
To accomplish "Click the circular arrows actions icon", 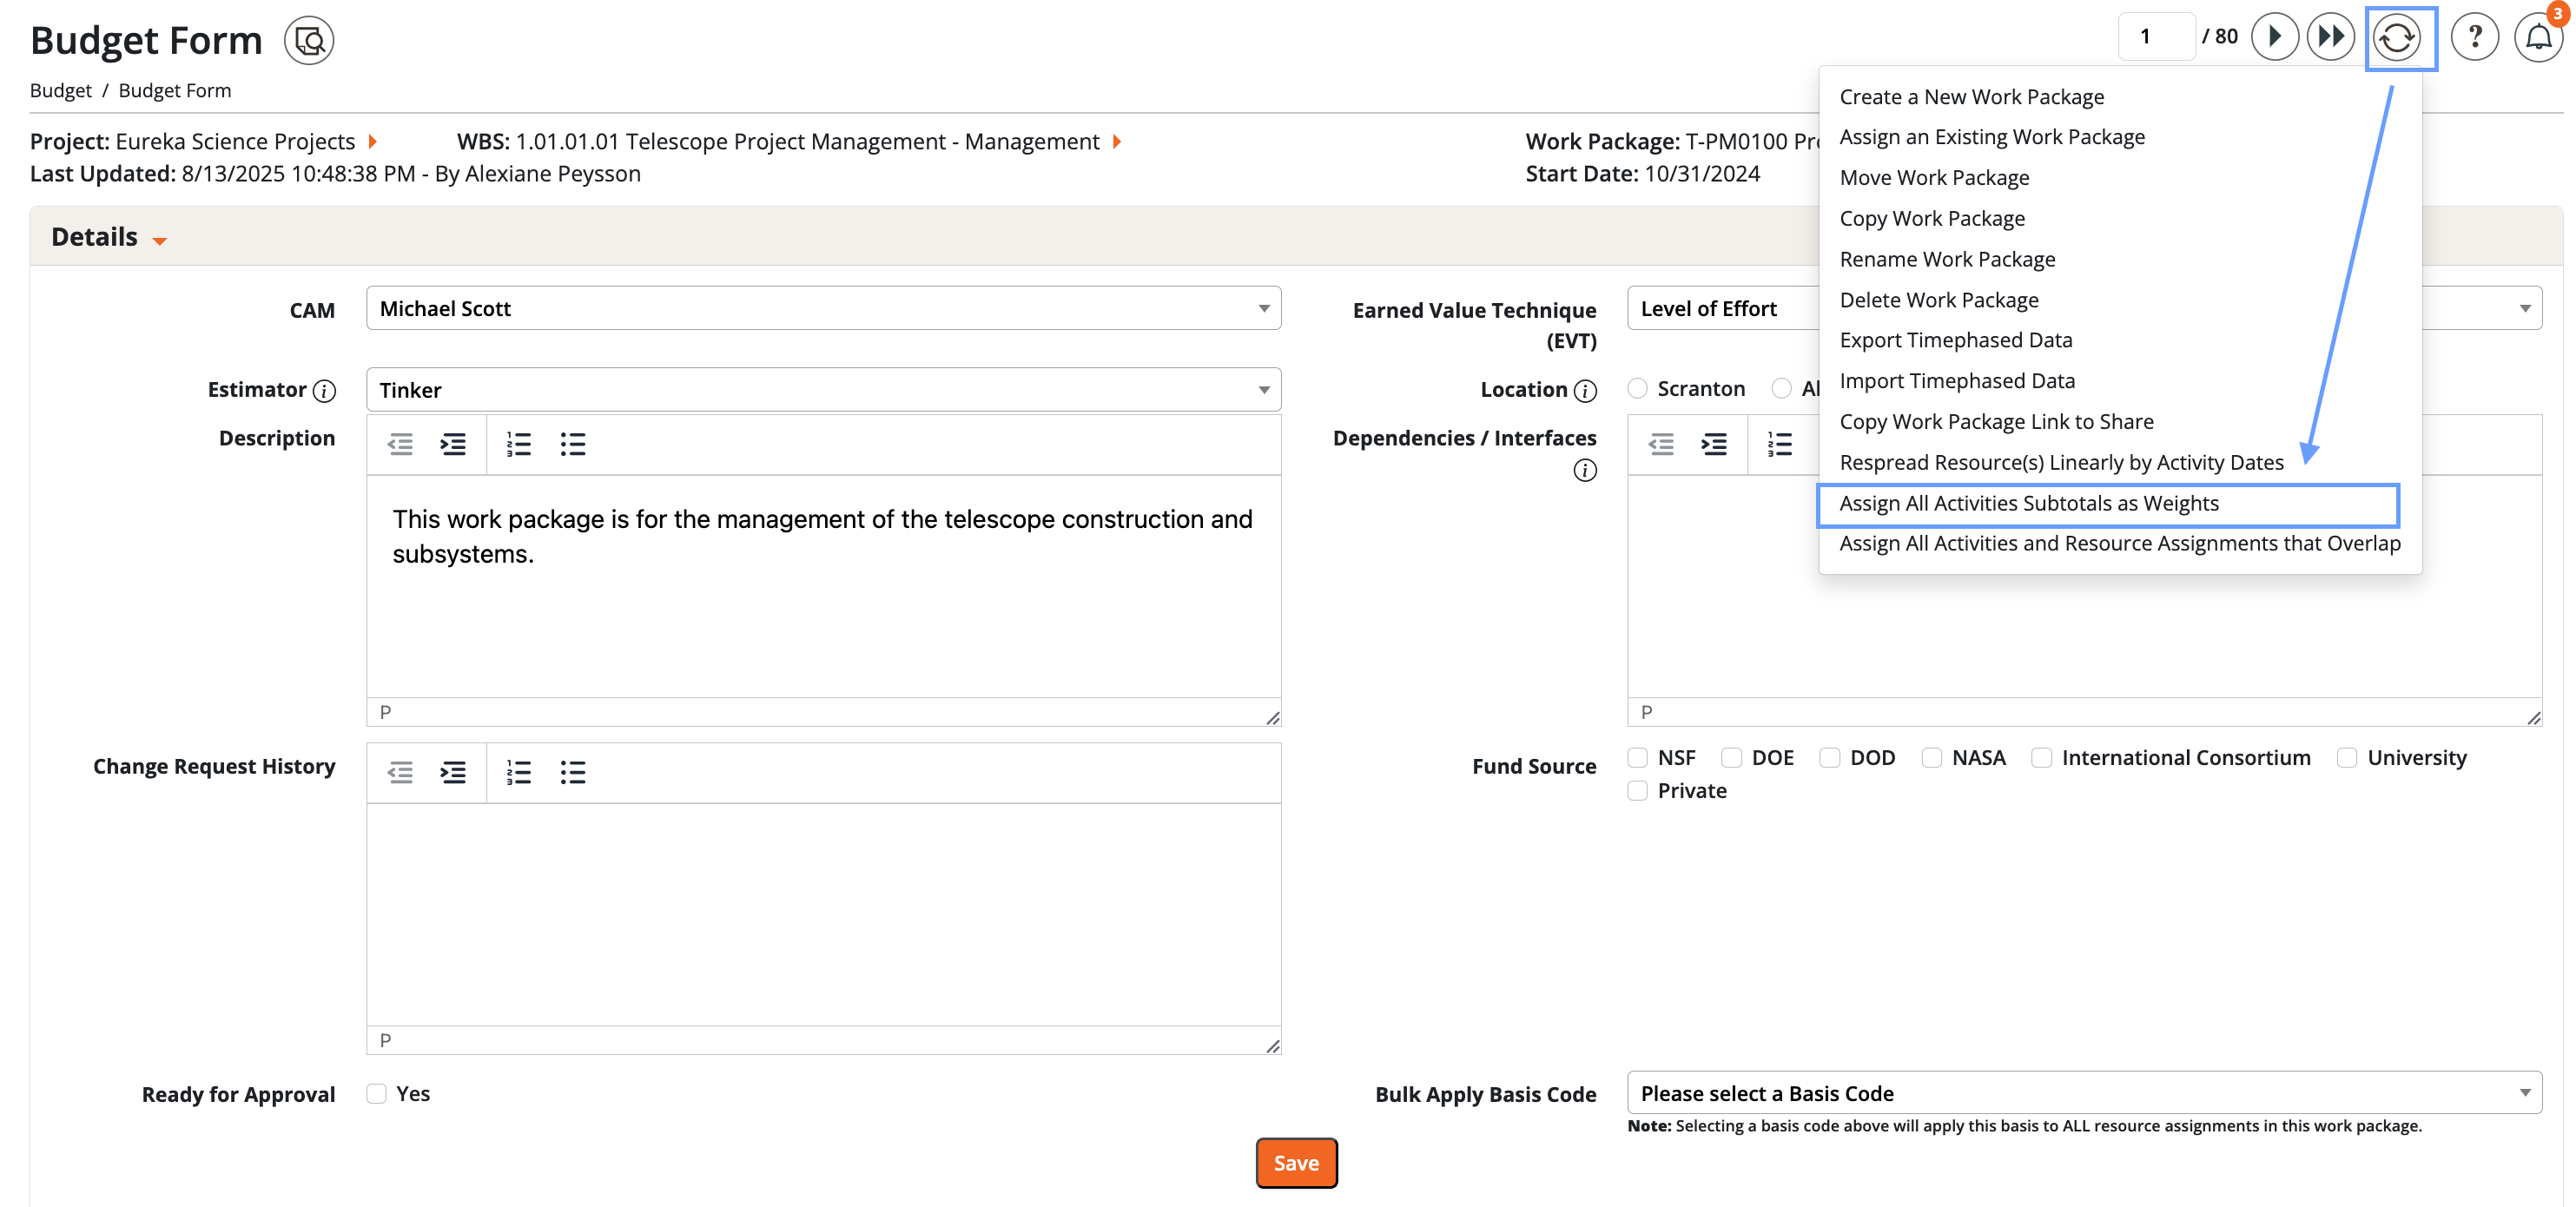I will 2399,38.
